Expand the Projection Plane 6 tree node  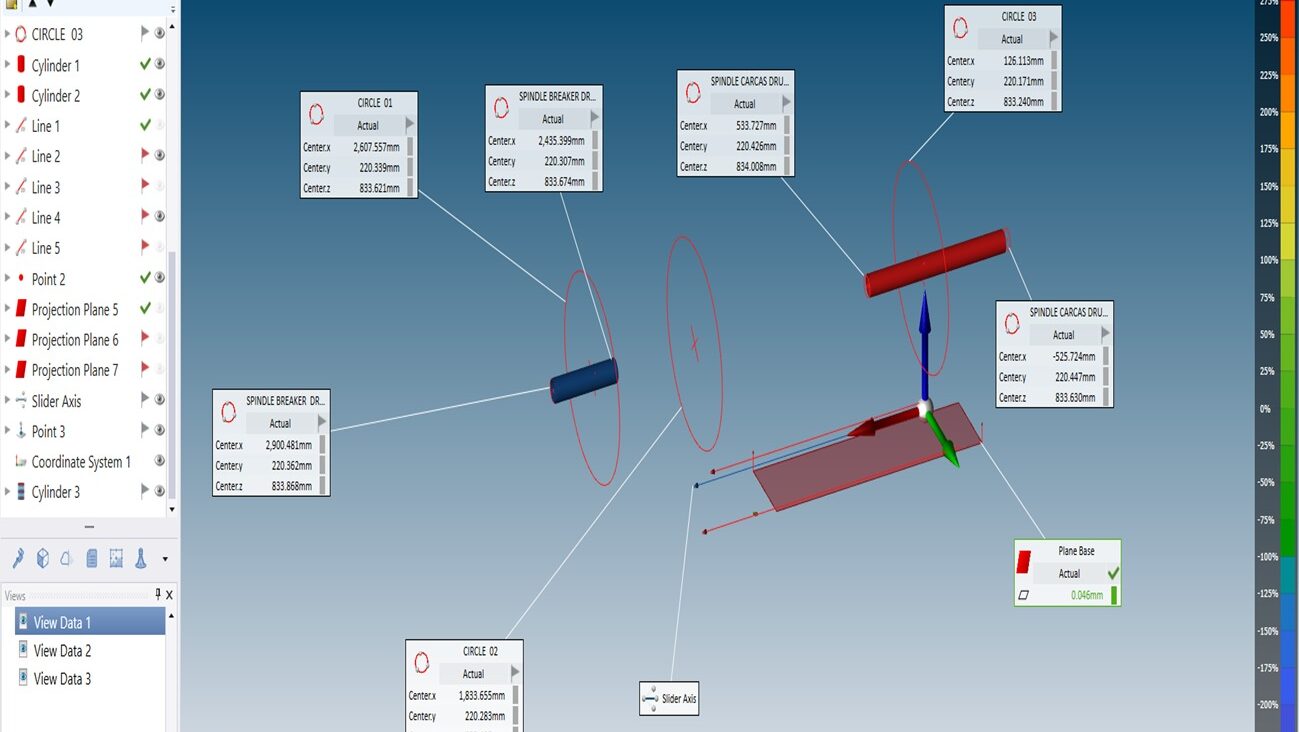coord(8,340)
